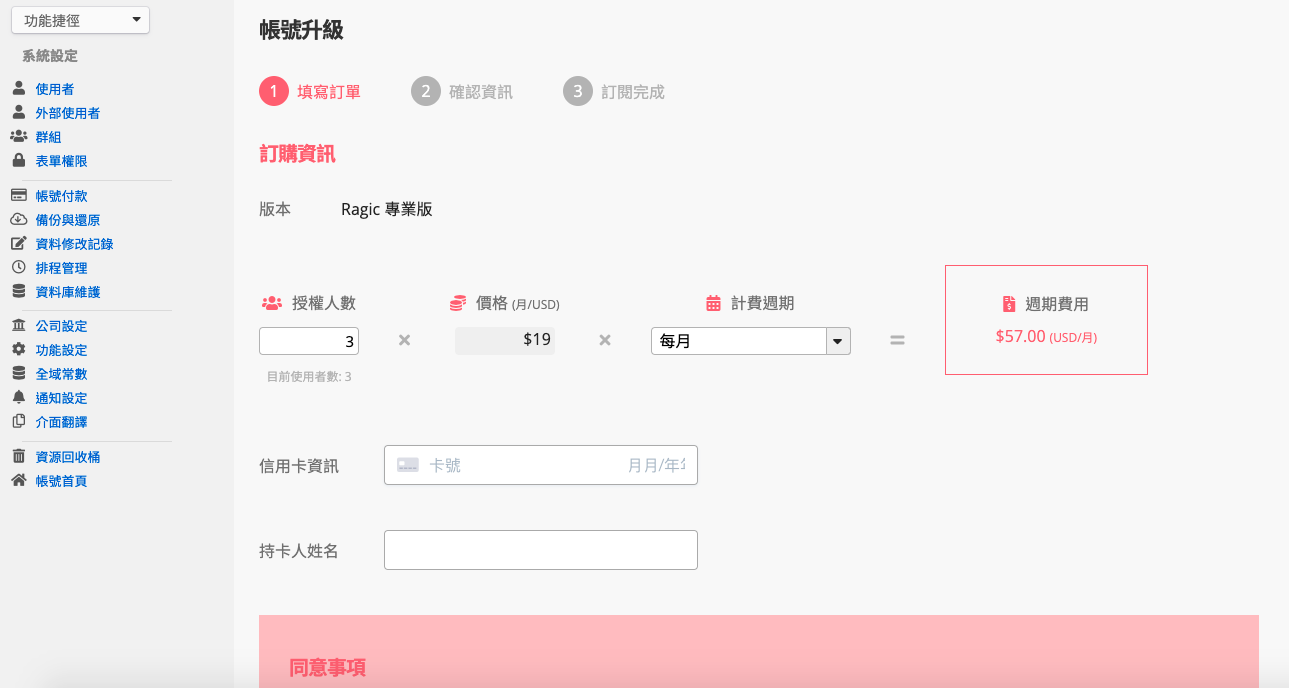
Task: Select step 1 填寫訂單
Action: [x=310, y=91]
